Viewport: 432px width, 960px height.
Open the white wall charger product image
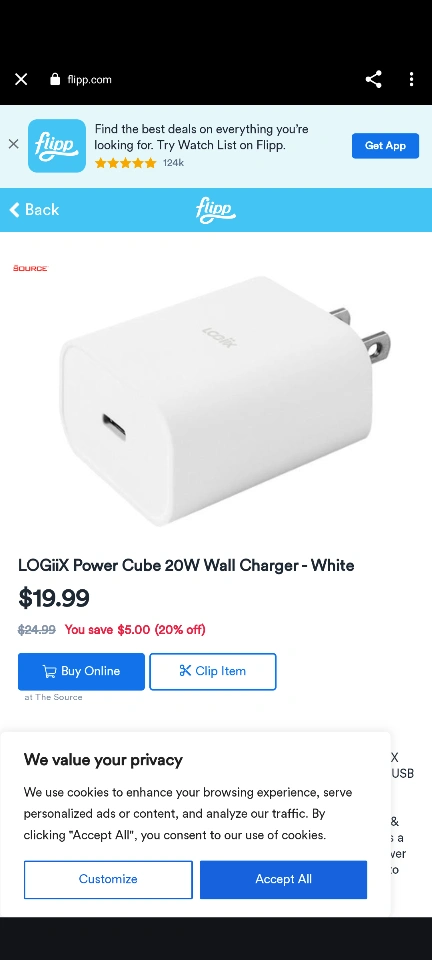pos(225,401)
